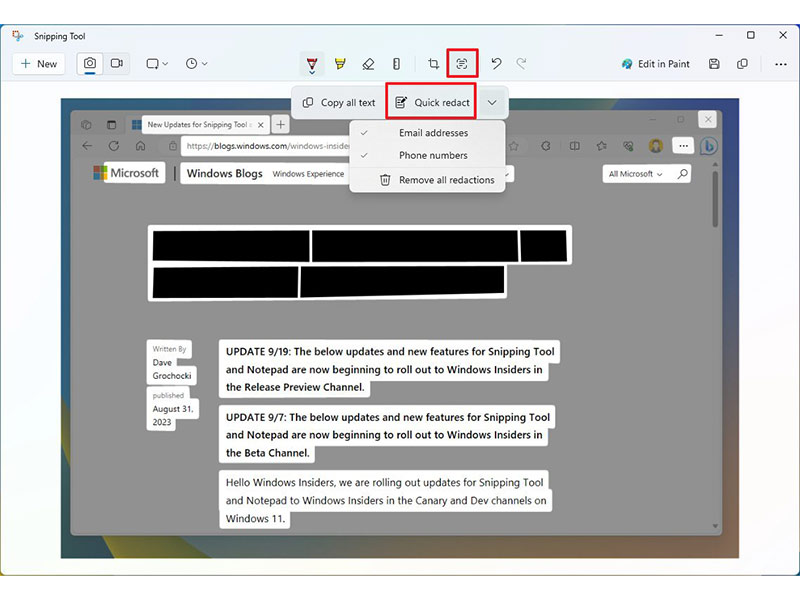The height and width of the screenshot is (600, 800).
Task: Click the UPDATE 9/19 paragraph heading
Action: click(390, 369)
